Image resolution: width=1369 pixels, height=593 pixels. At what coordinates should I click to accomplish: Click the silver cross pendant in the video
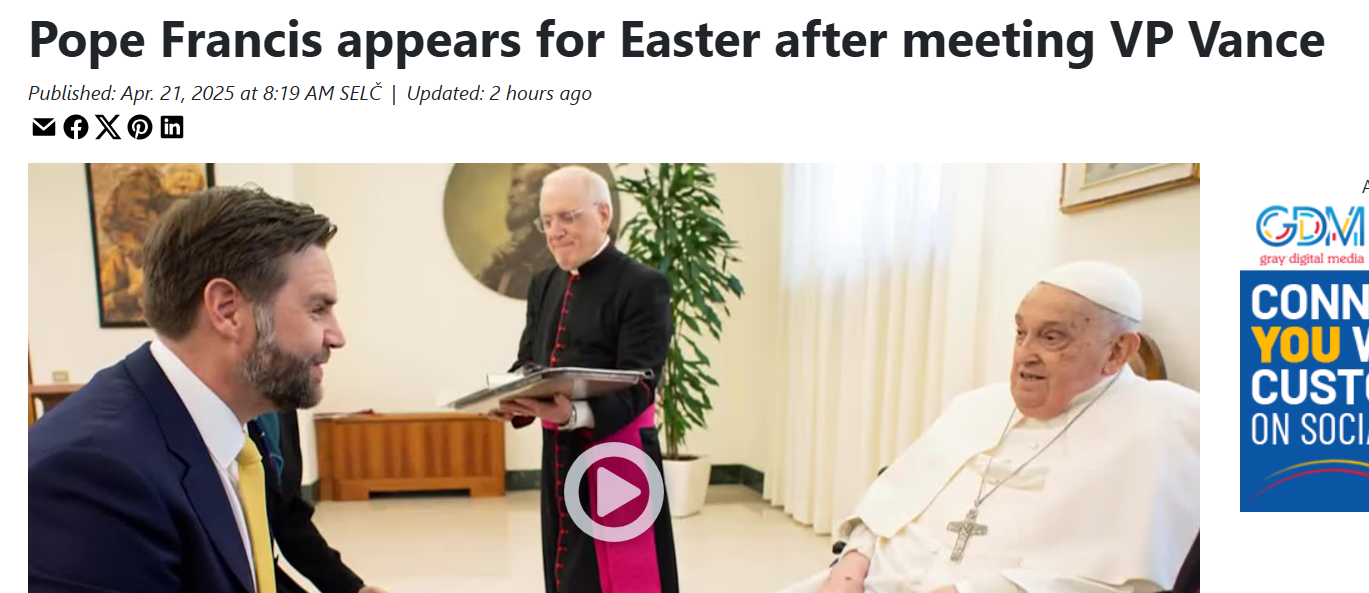tap(966, 532)
